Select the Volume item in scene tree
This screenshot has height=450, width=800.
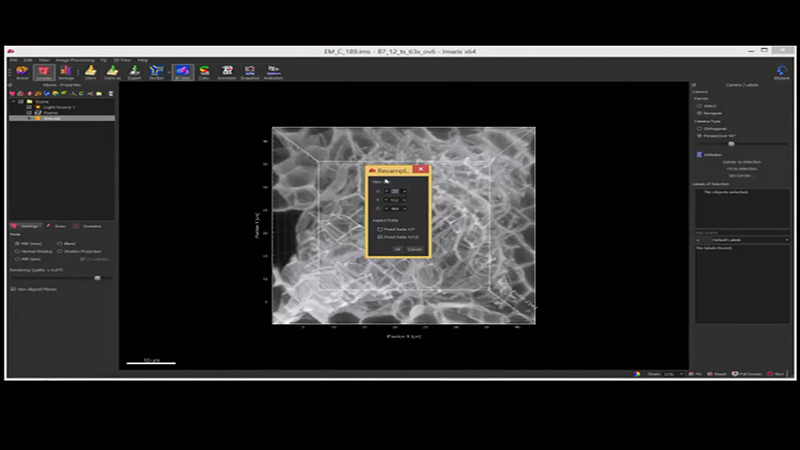click(x=62, y=118)
